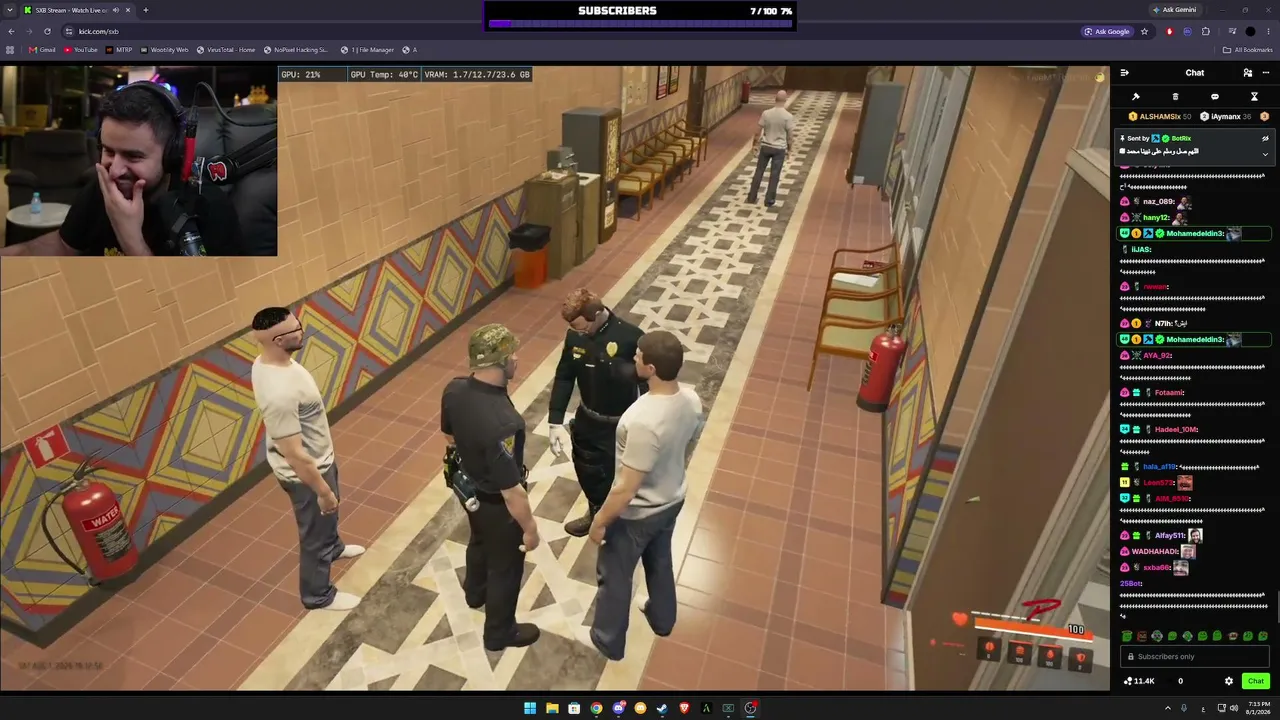Open the bookmarks apps grid icon
Image resolution: width=1280 pixels, height=720 pixels.
(10, 50)
